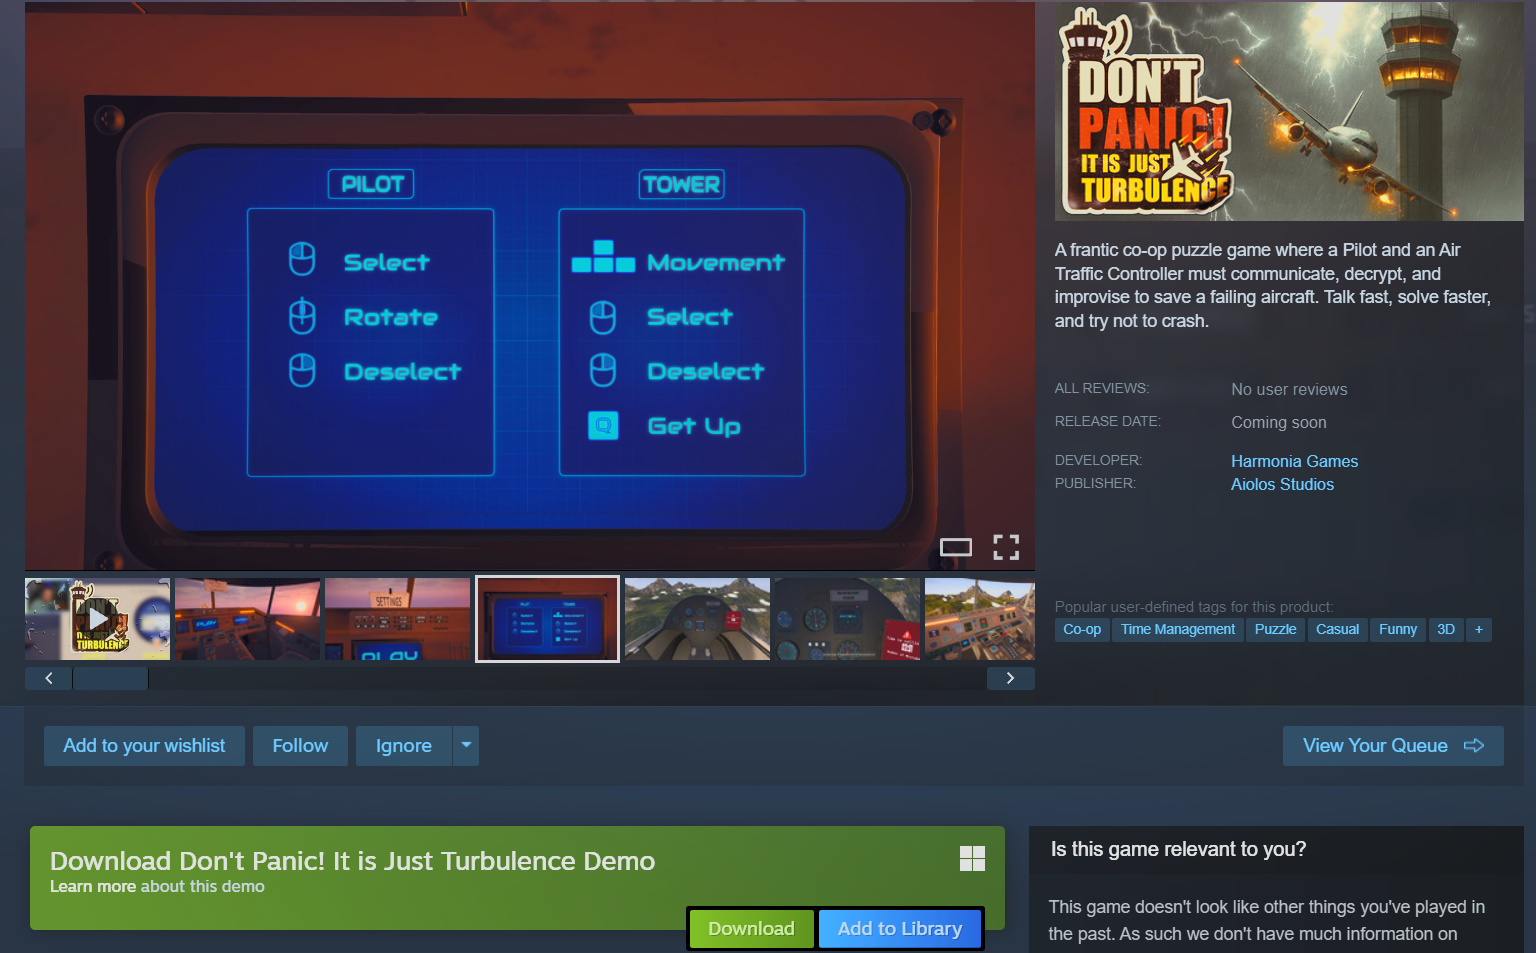Select the SETTINGS screen thumbnail
The width and height of the screenshot is (1536, 953).
397,619
